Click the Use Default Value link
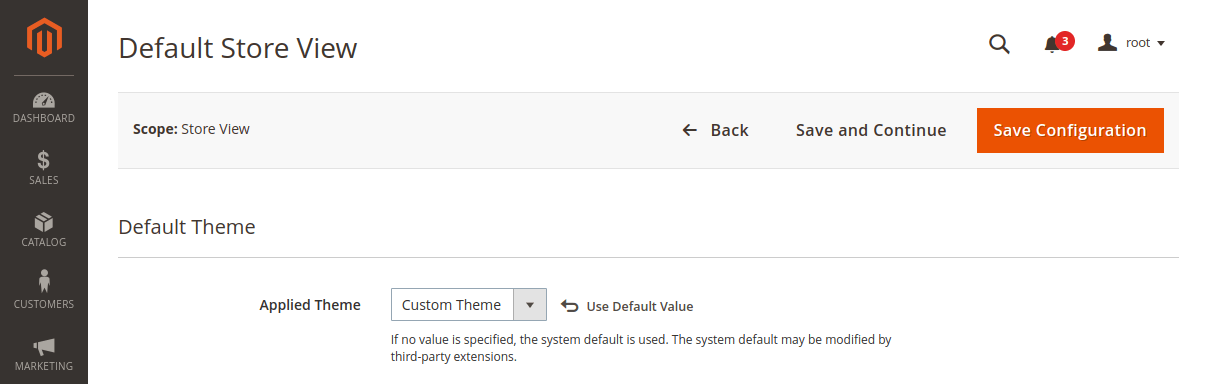Screen dimensions: 1206x384 click(640, 307)
